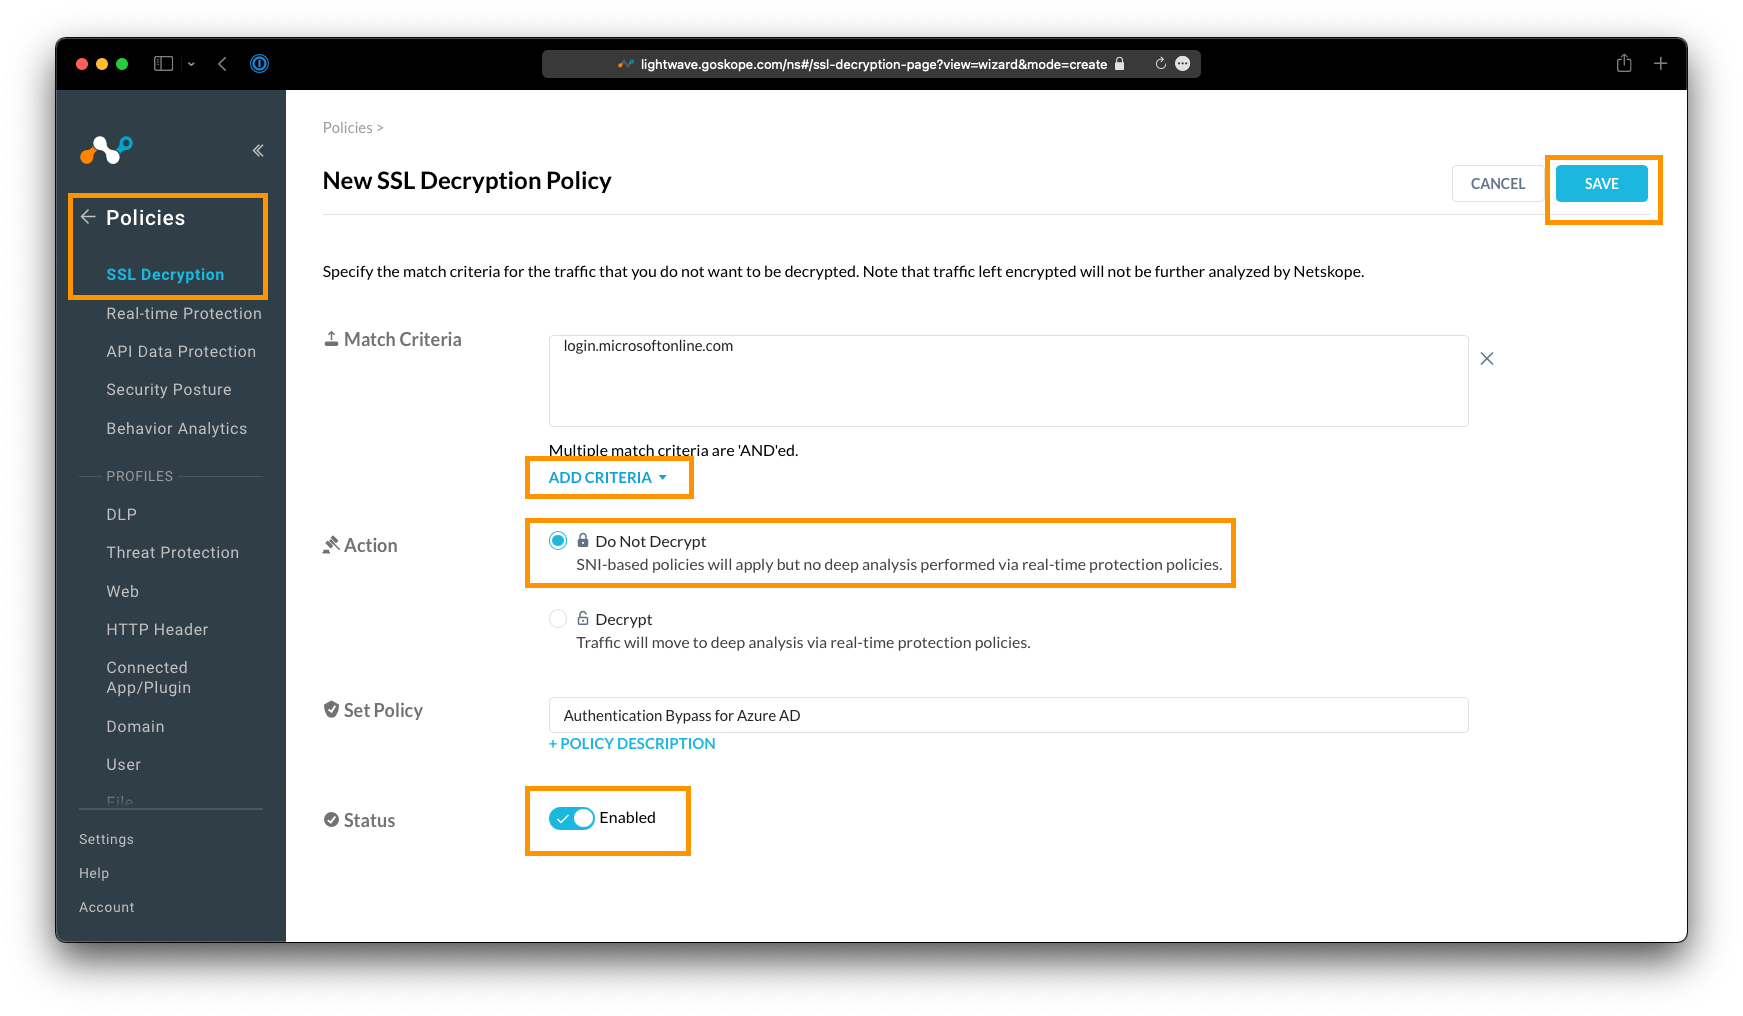
Task: Click the browser share icon
Action: click(1624, 63)
